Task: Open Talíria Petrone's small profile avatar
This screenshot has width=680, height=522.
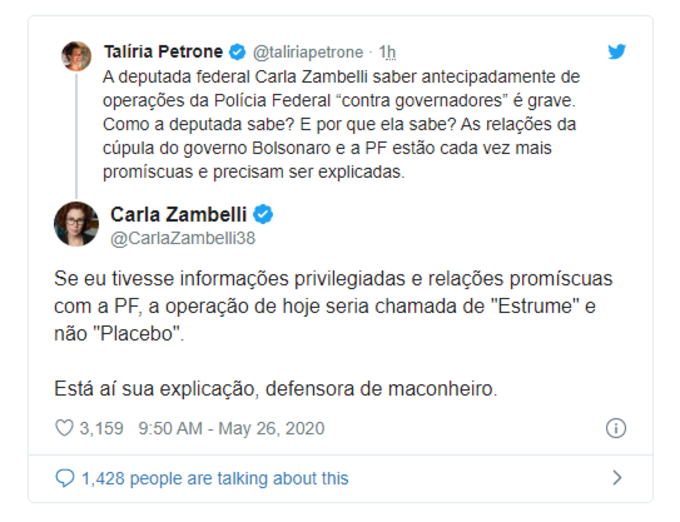Action: [76, 56]
